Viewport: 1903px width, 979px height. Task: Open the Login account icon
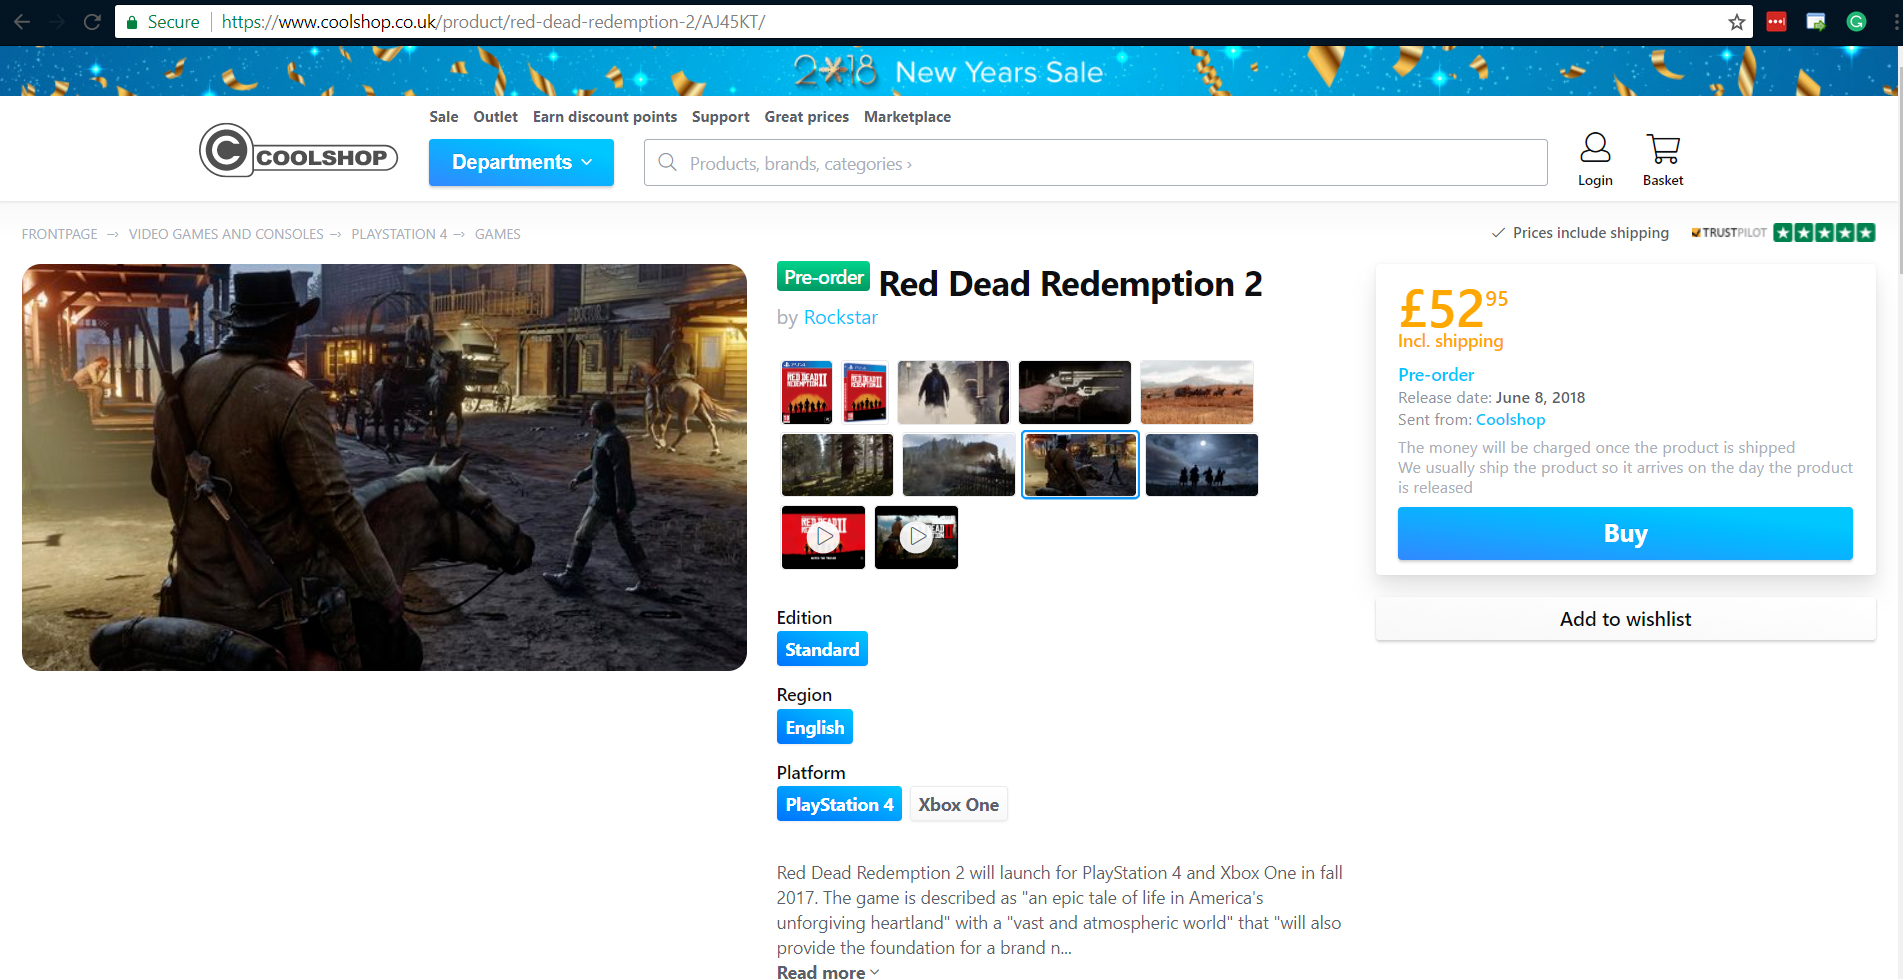tap(1595, 160)
